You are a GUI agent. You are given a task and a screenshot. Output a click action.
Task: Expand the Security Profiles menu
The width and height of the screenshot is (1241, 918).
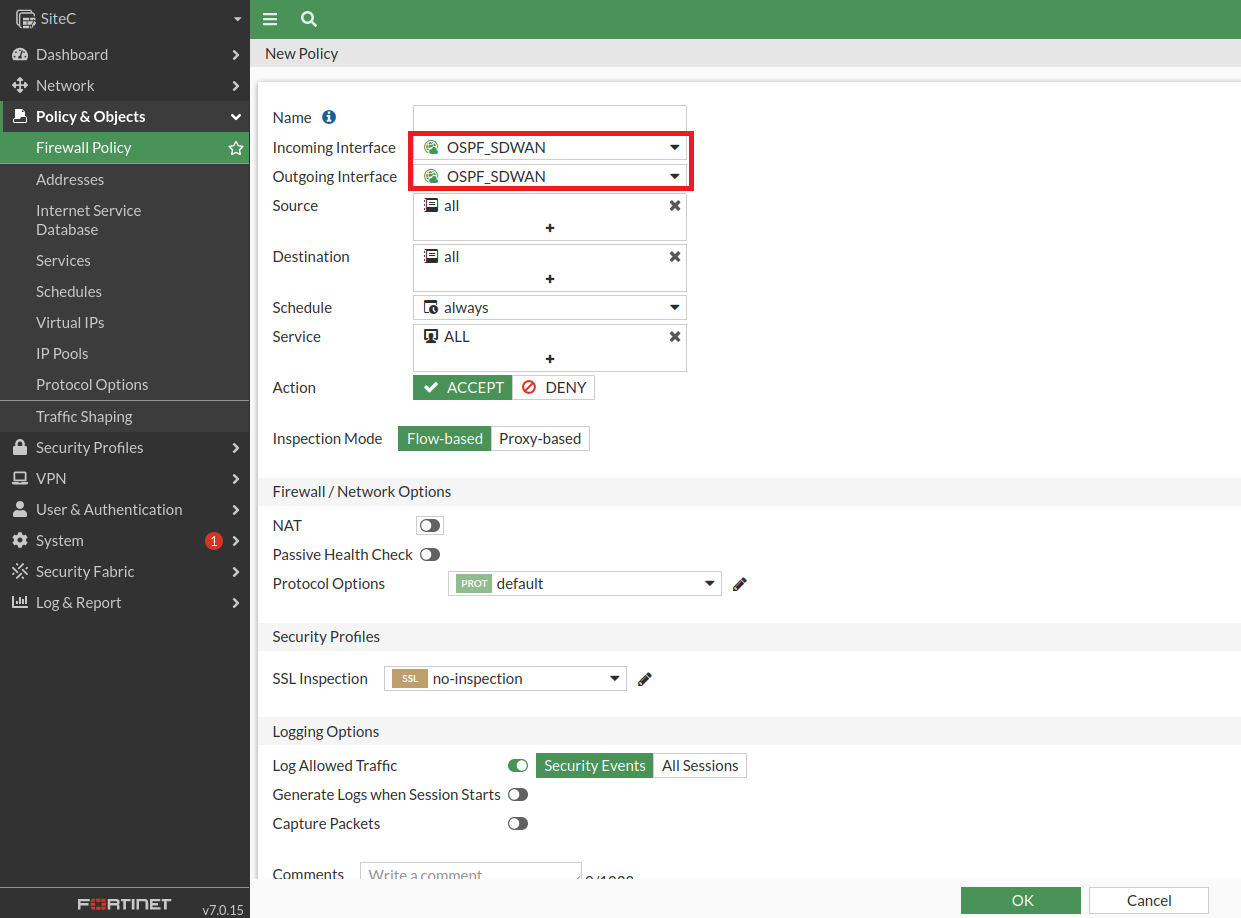tap(236, 447)
